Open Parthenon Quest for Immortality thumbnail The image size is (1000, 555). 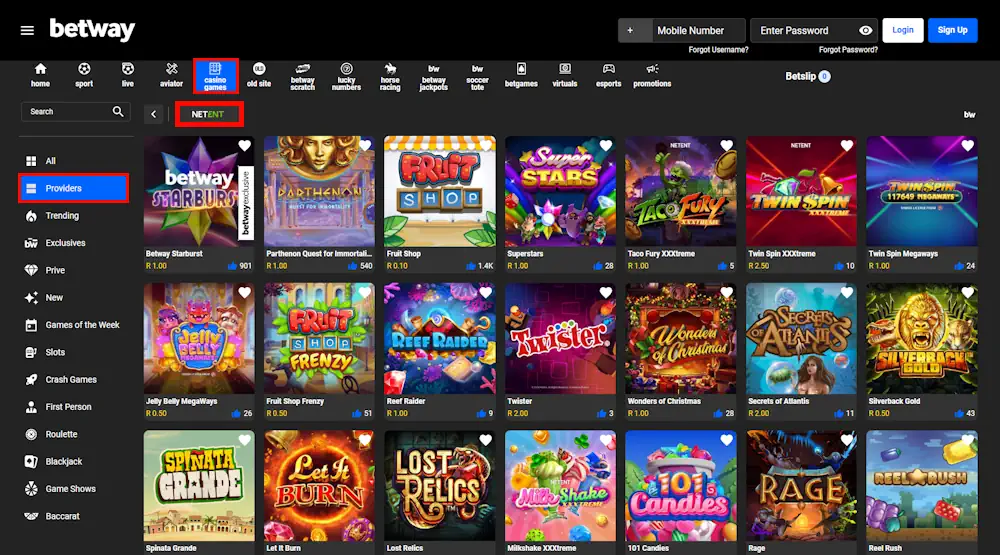point(319,191)
